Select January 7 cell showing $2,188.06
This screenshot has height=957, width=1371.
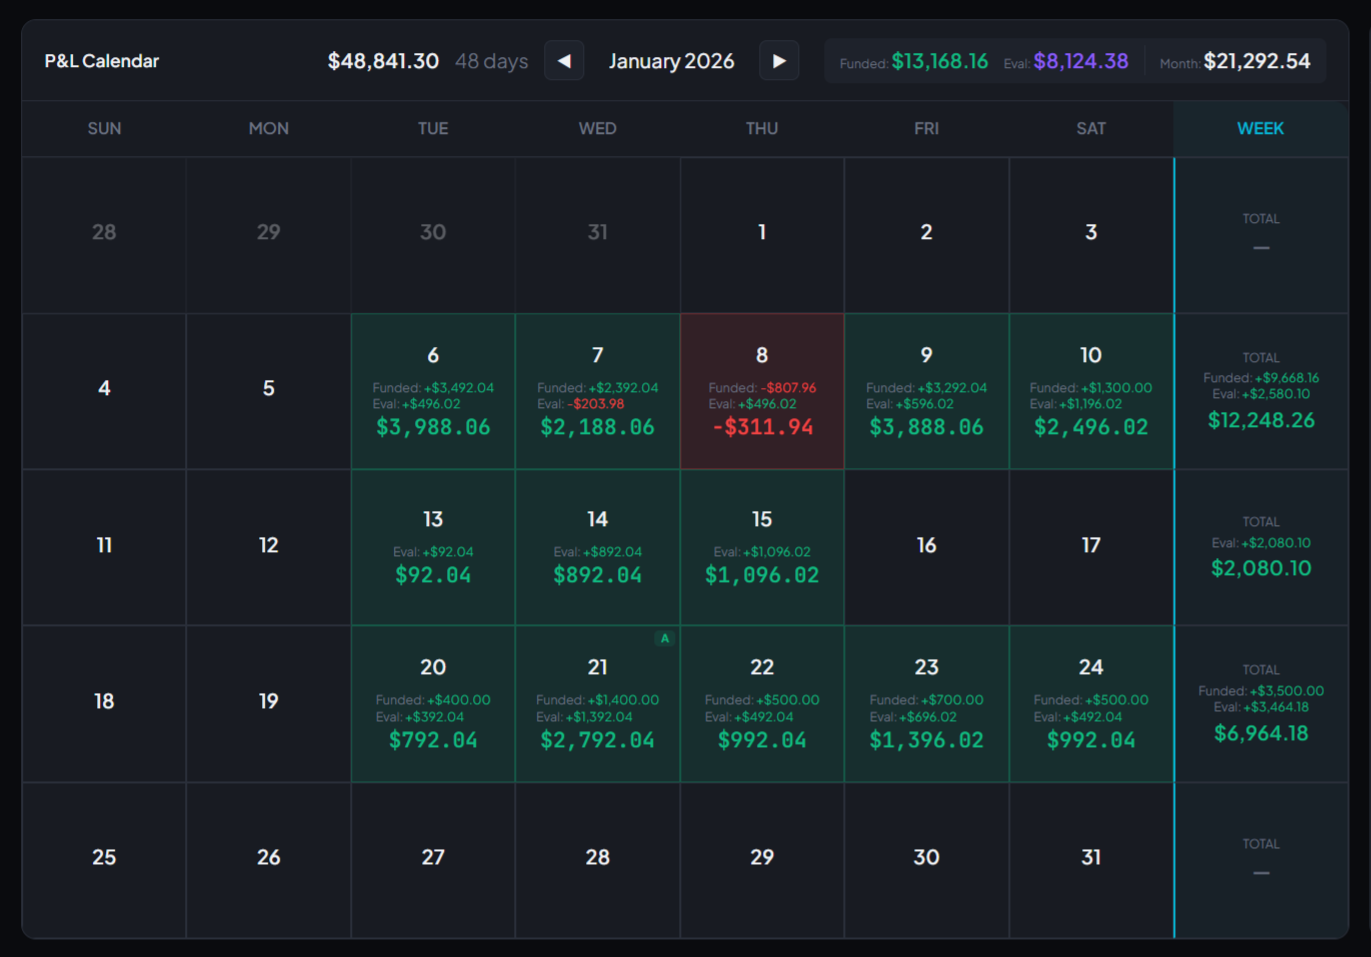(x=597, y=392)
